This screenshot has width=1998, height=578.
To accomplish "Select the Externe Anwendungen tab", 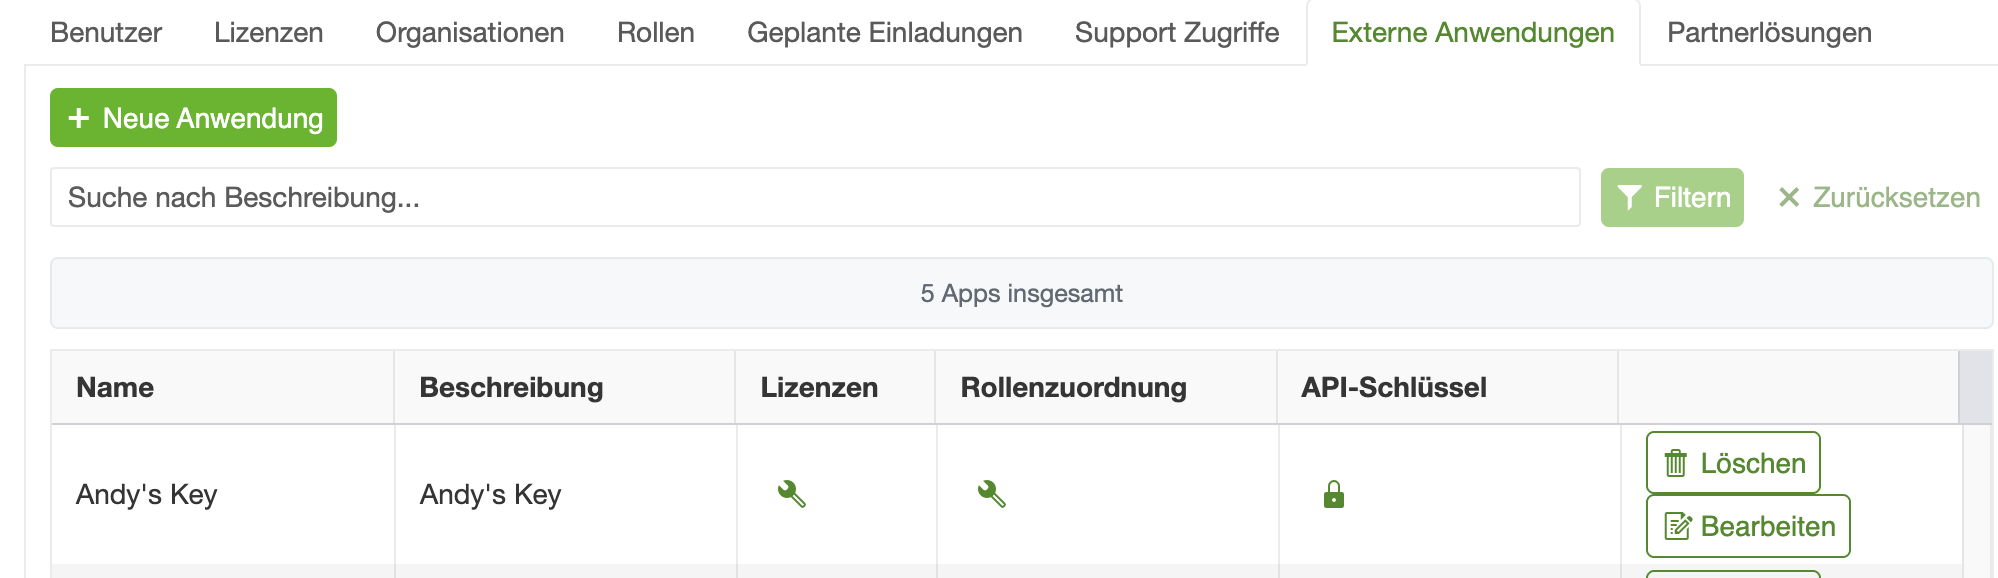I will (1473, 33).
